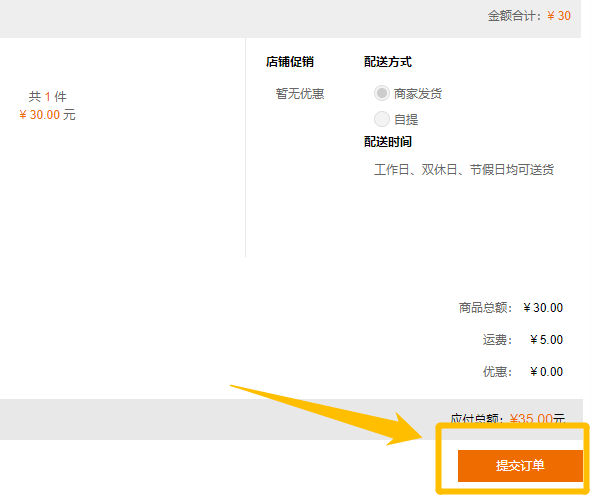
Task: Click the 配送时间 section heading
Action: (387, 142)
